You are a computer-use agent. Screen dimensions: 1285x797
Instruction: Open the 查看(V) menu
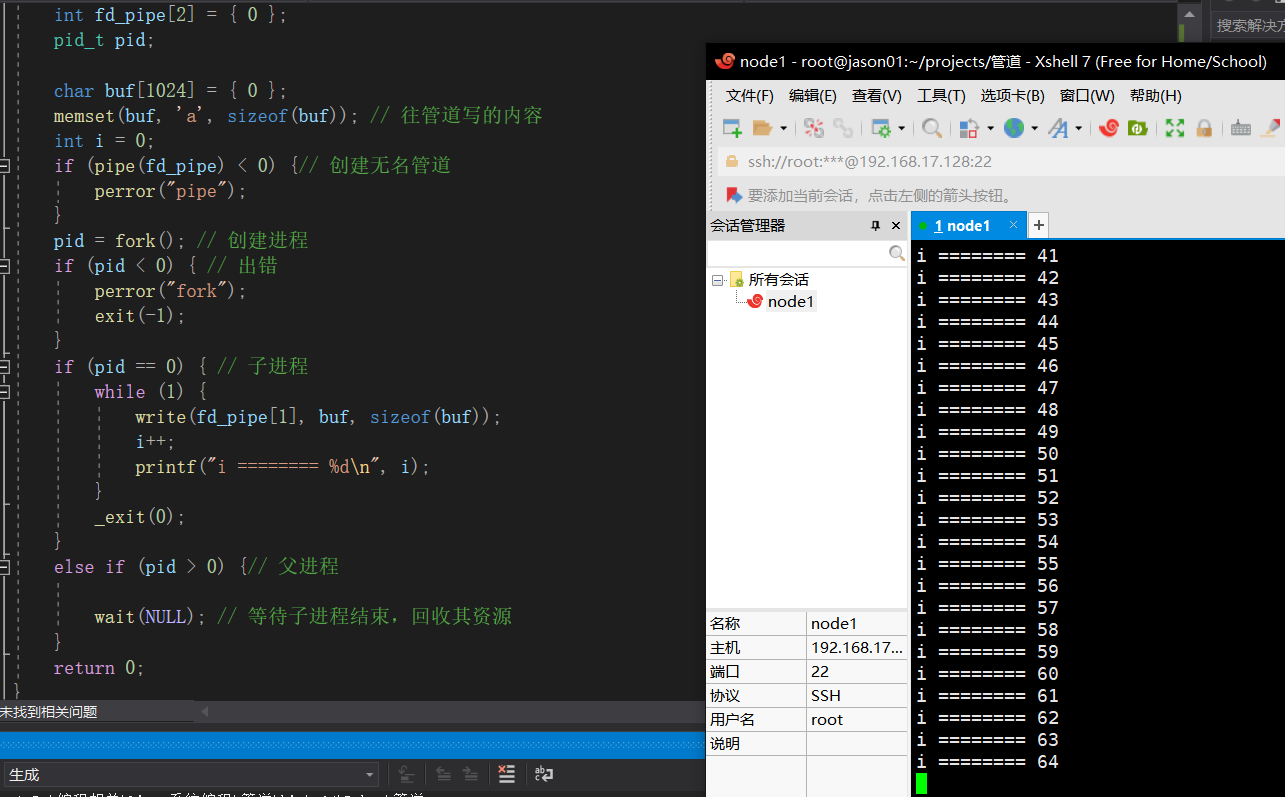(x=877, y=96)
